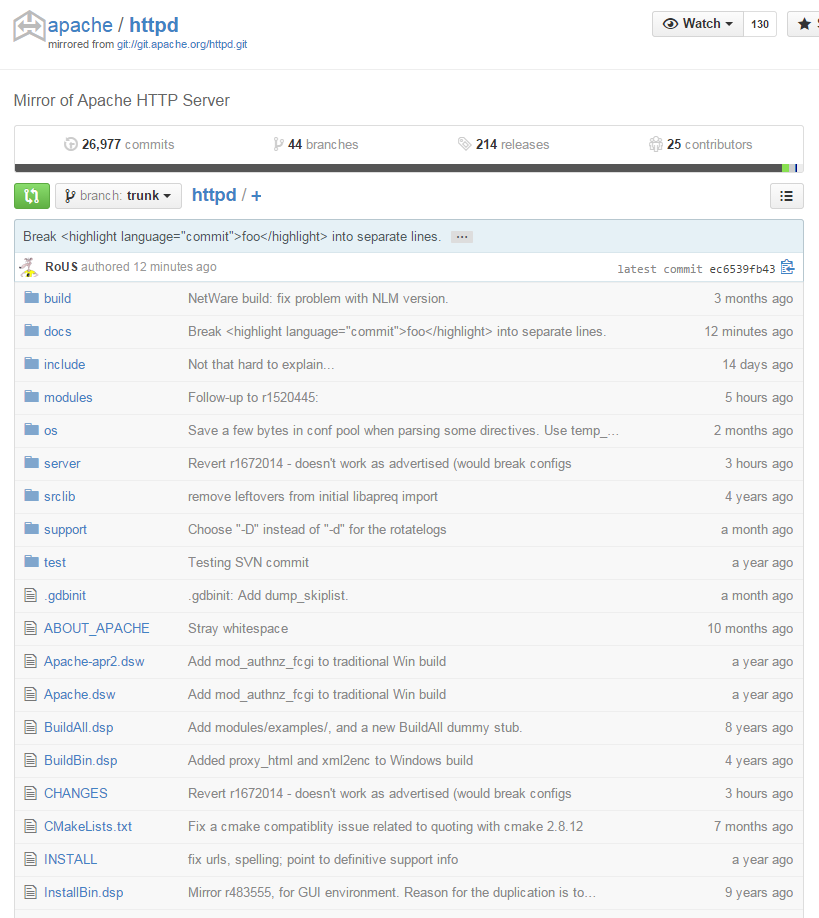Click the watchers count 130
This screenshot has width=819, height=918.
click(760, 24)
